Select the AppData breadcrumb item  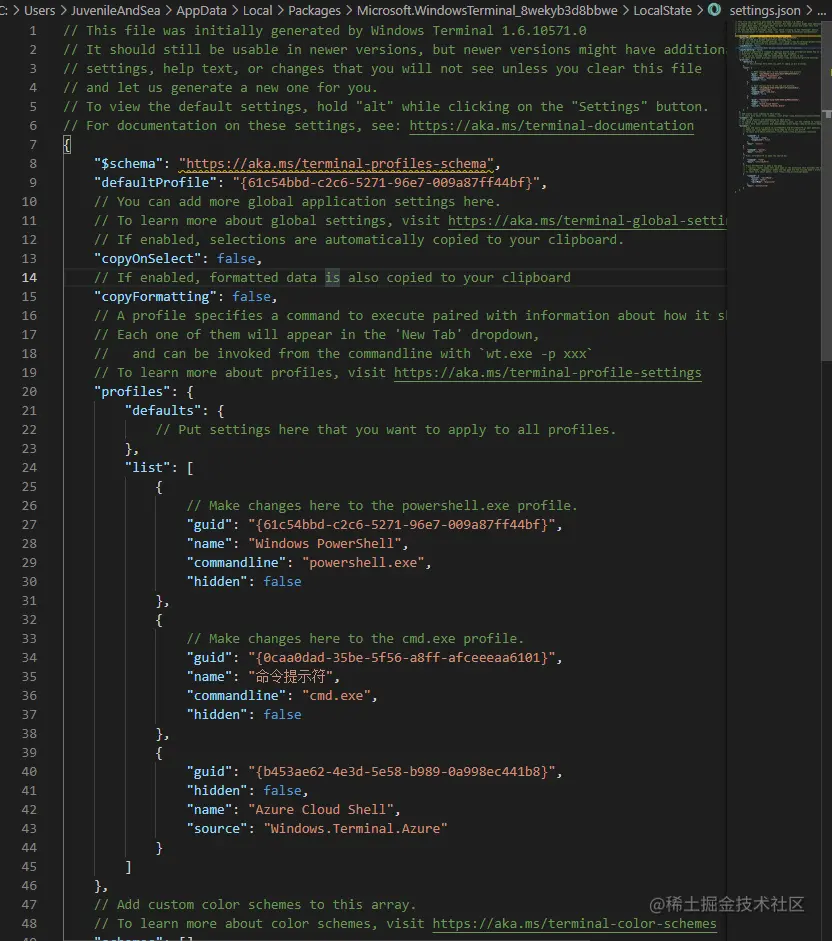tap(201, 10)
